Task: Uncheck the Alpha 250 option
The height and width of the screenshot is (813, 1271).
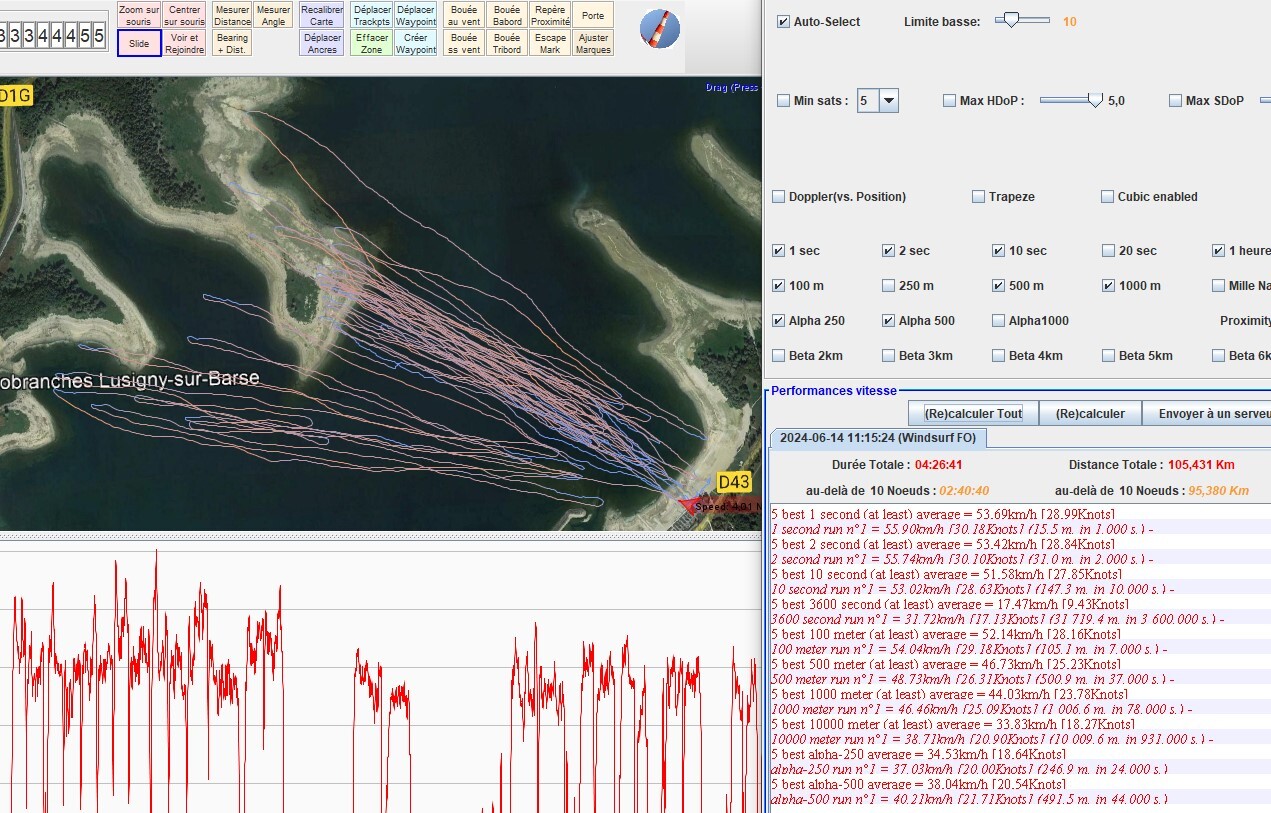Action: pyautogui.click(x=779, y=321)
